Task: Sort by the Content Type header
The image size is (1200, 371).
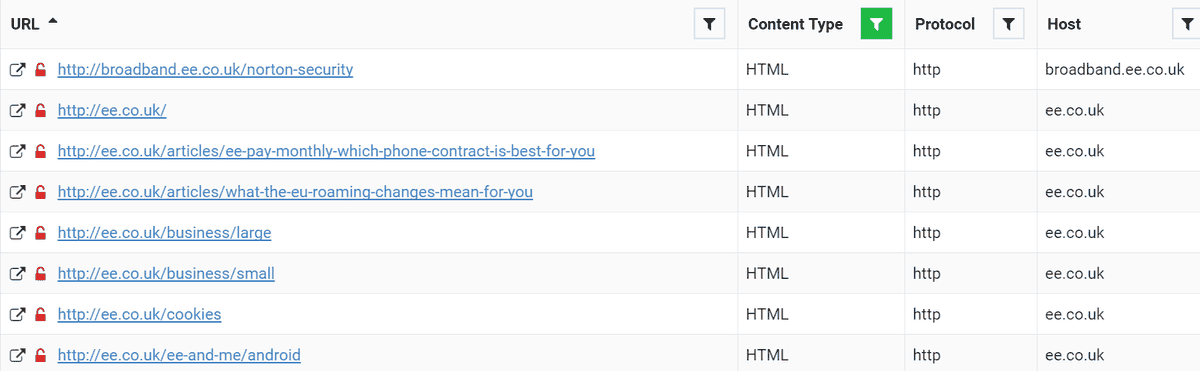Action: click(795, 24)
